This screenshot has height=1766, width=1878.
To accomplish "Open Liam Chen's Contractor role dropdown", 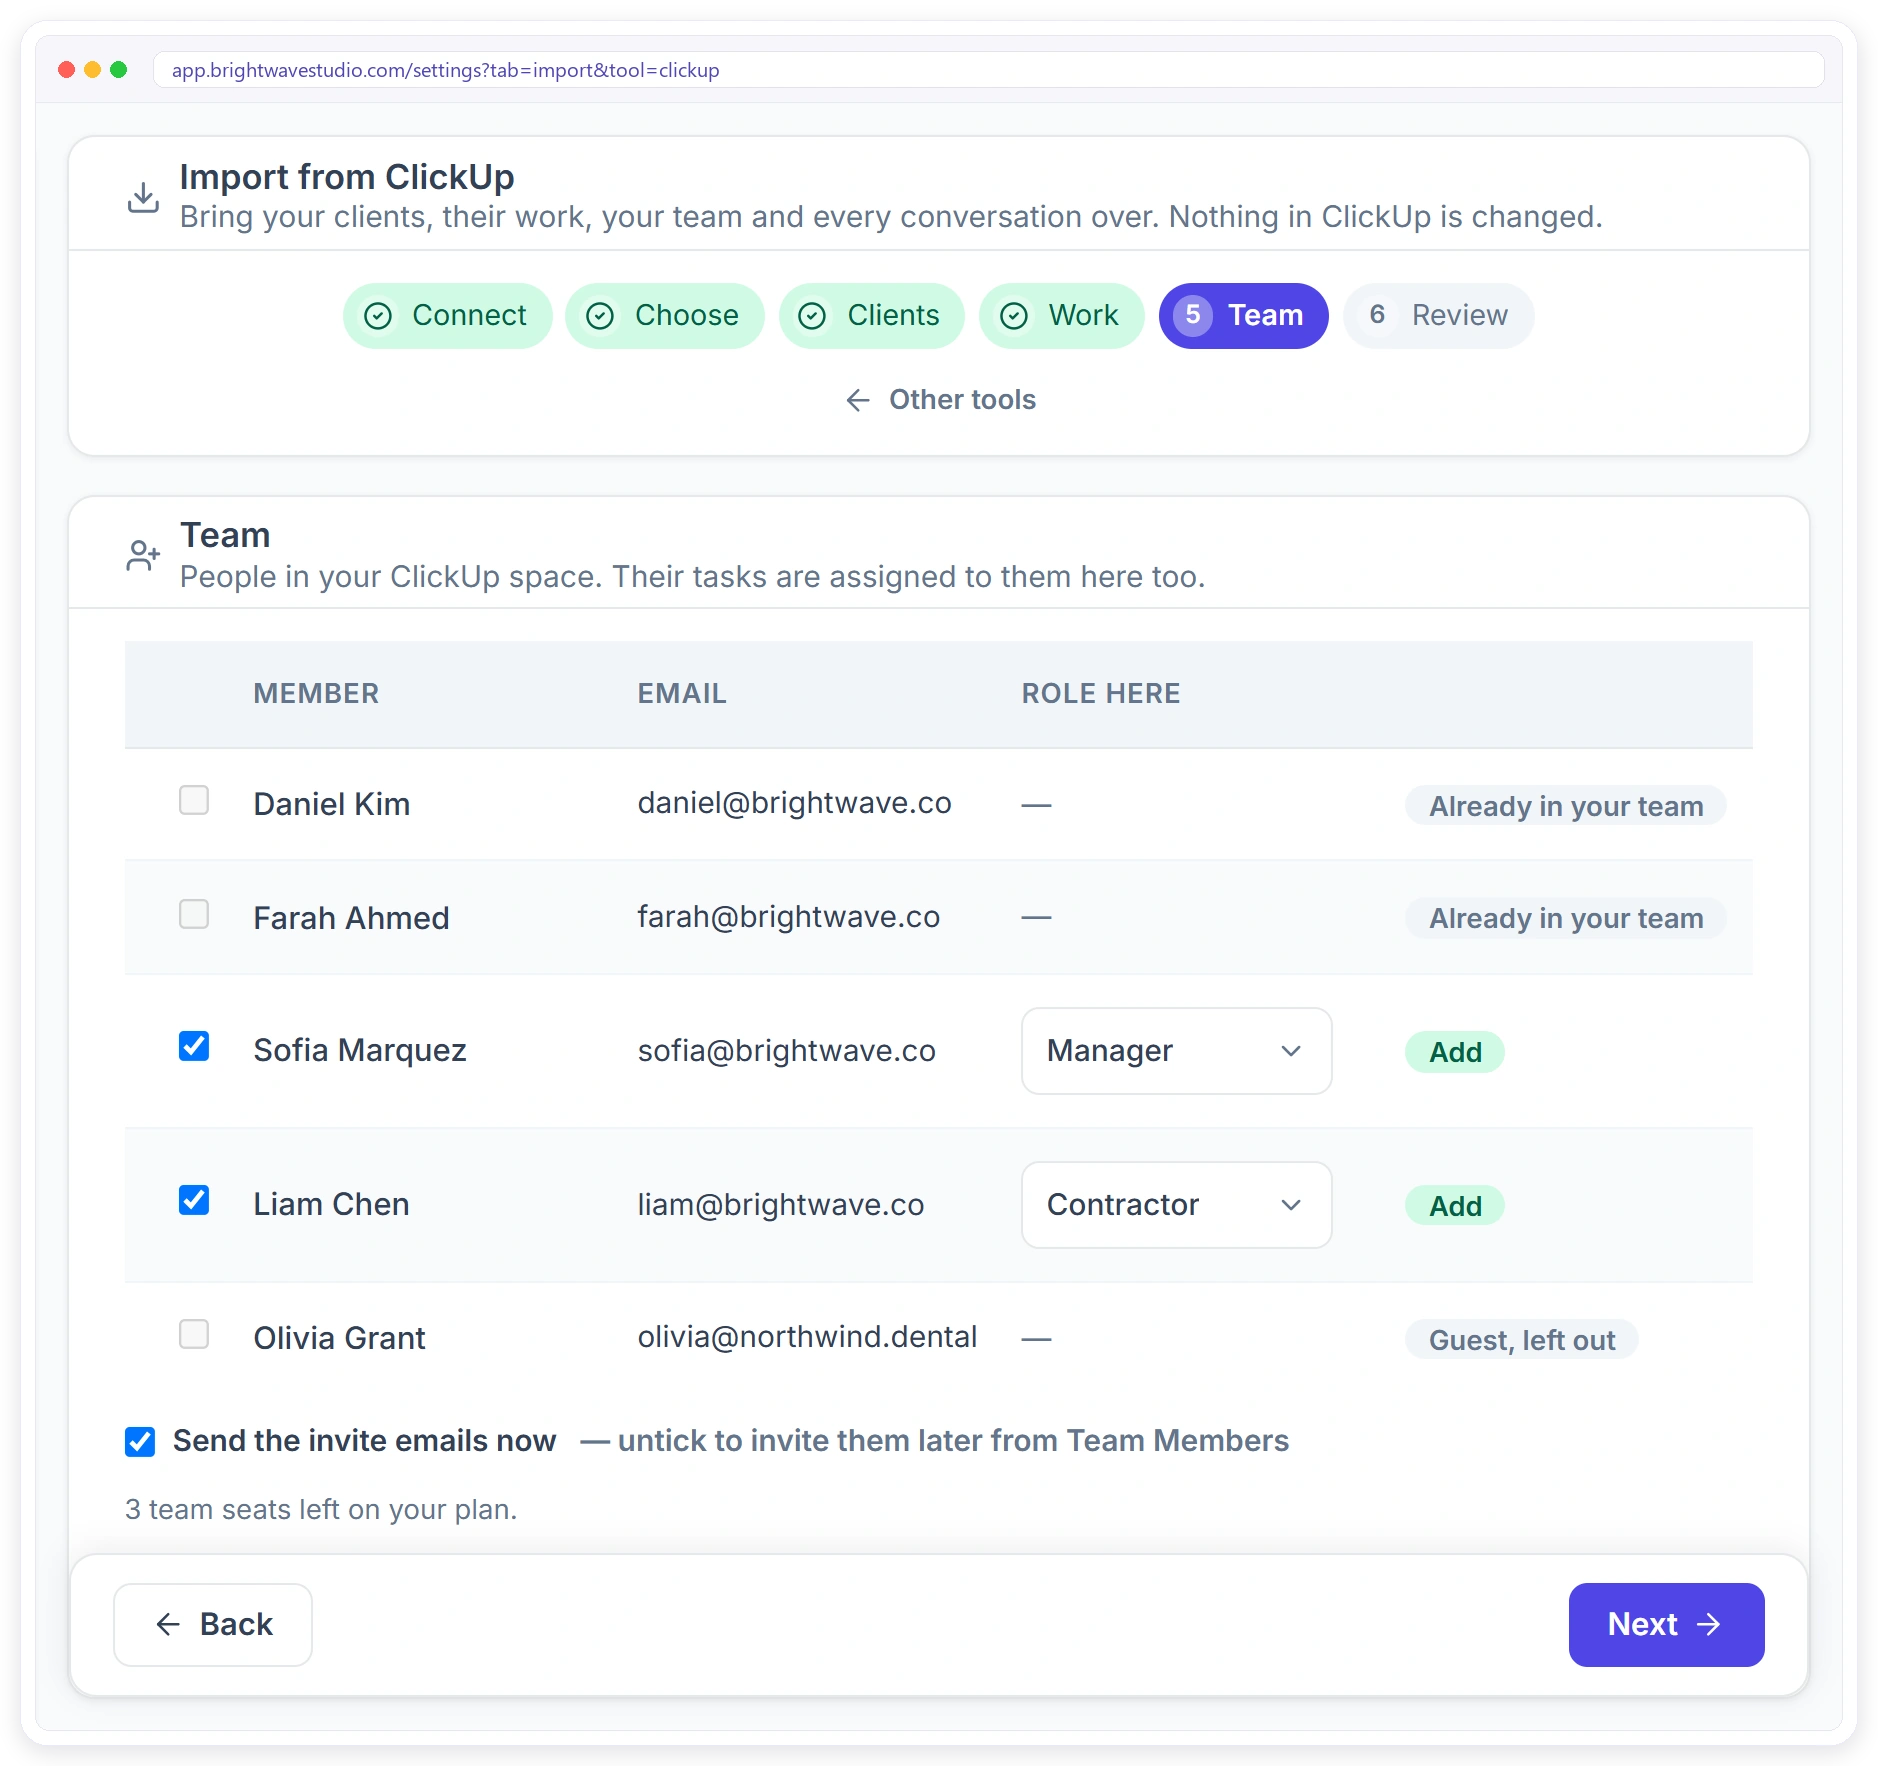I will [1176, 1205].
